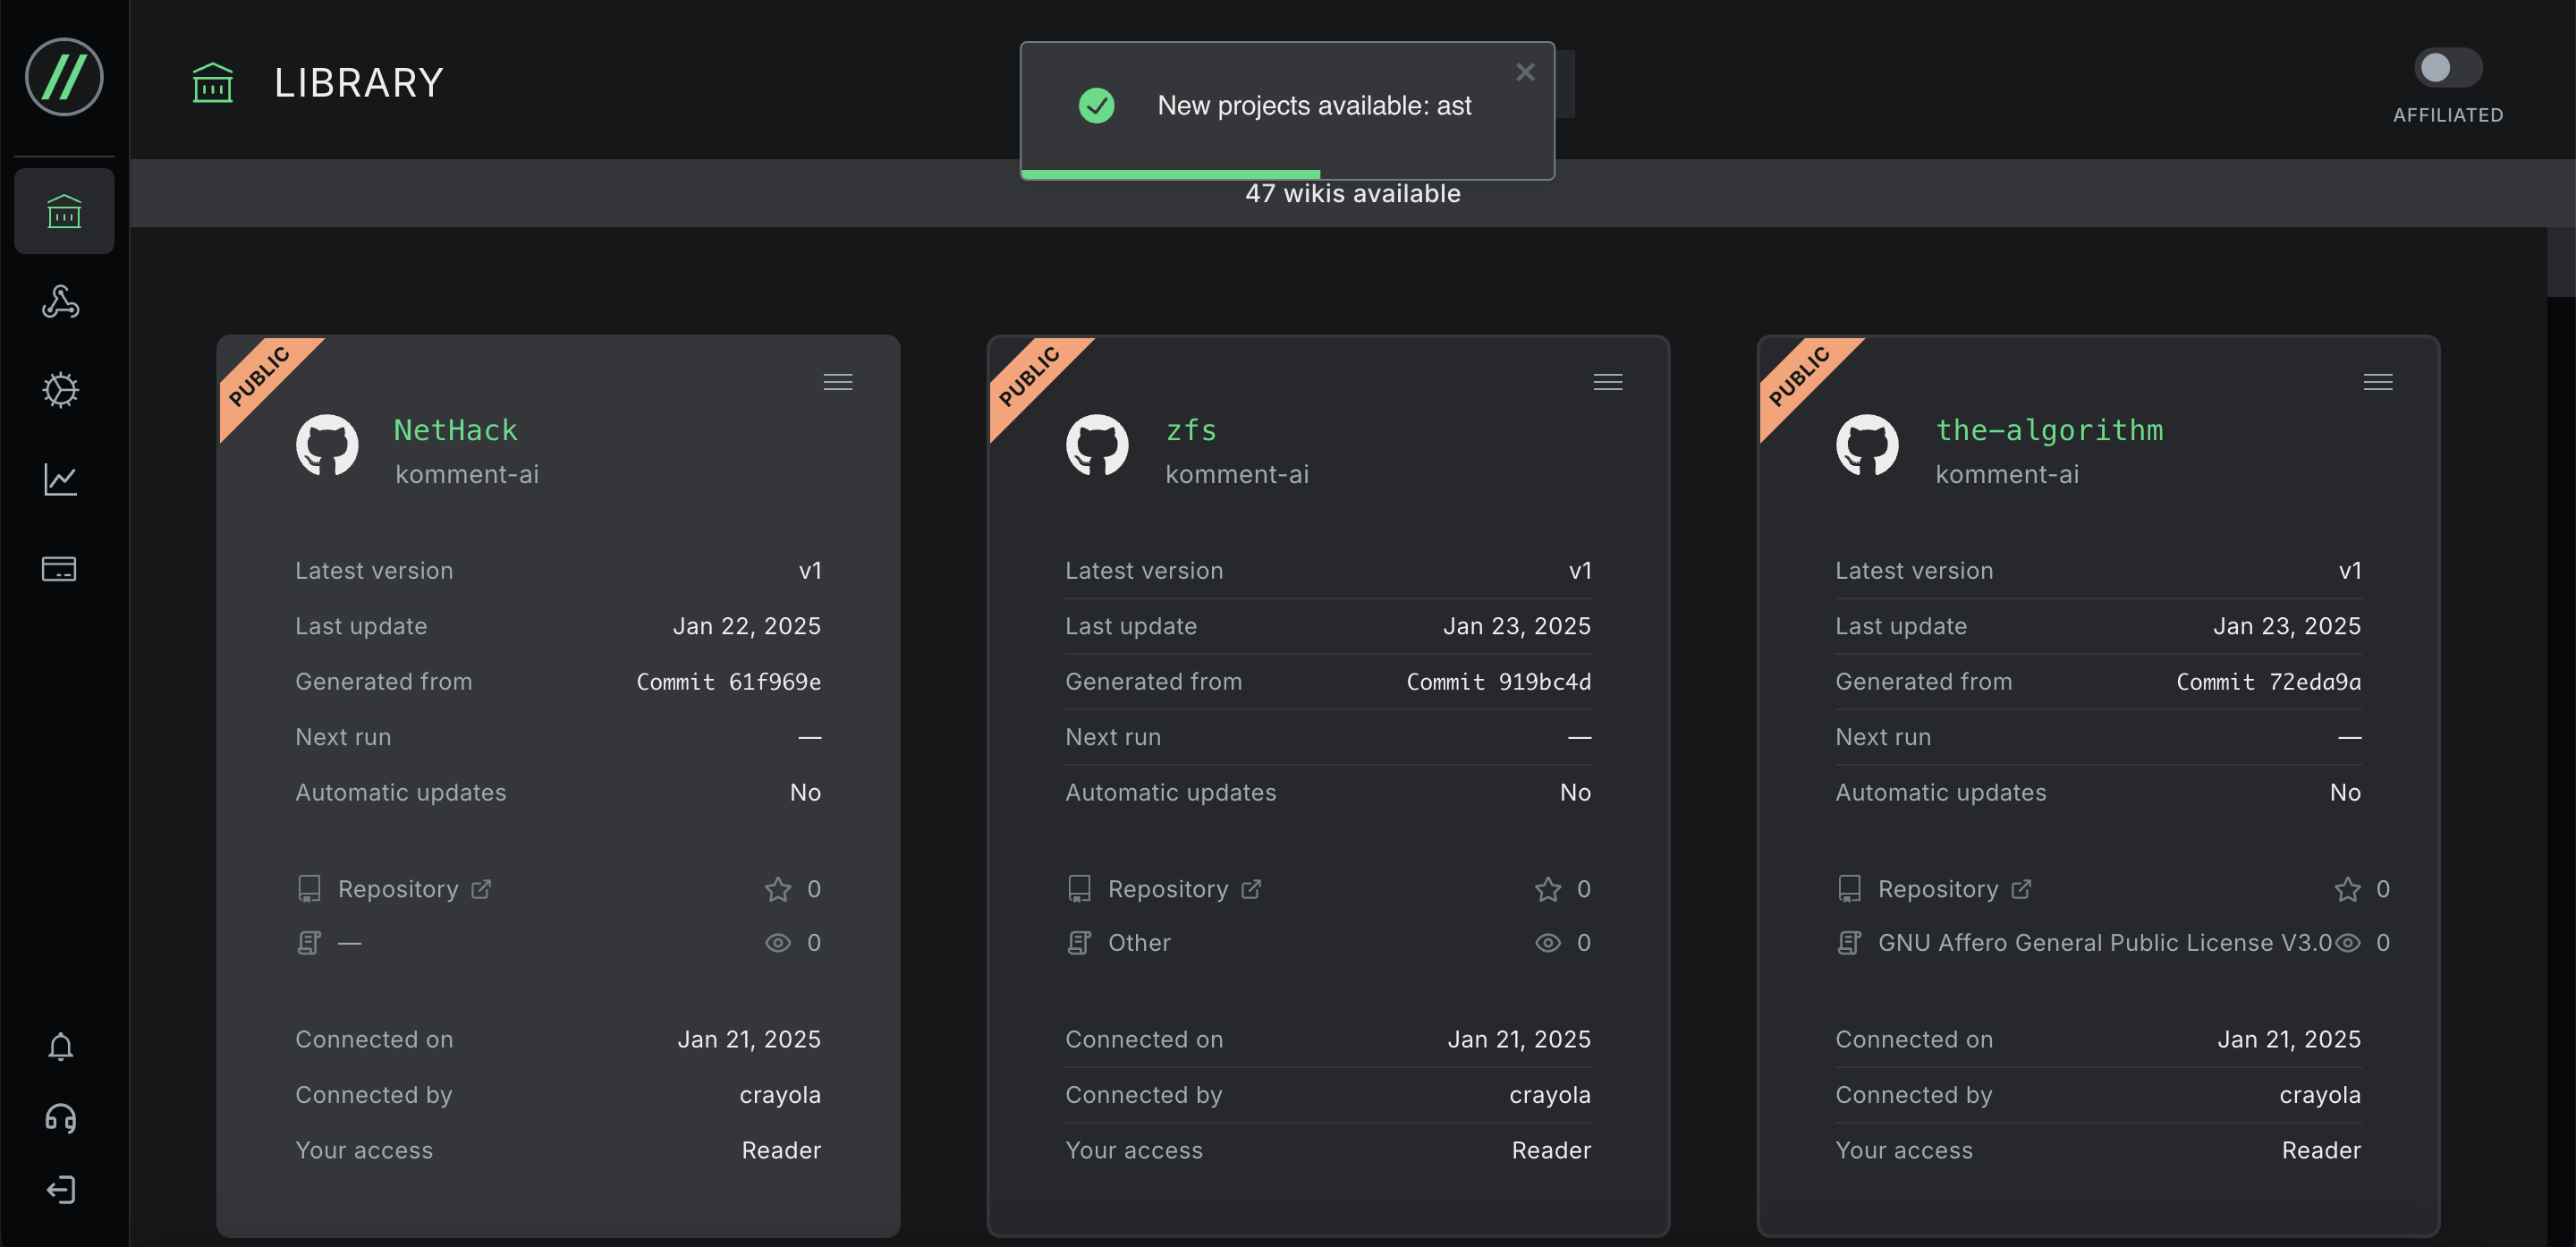Expand the-algorithm project kebab menu

click(2379, 381)
